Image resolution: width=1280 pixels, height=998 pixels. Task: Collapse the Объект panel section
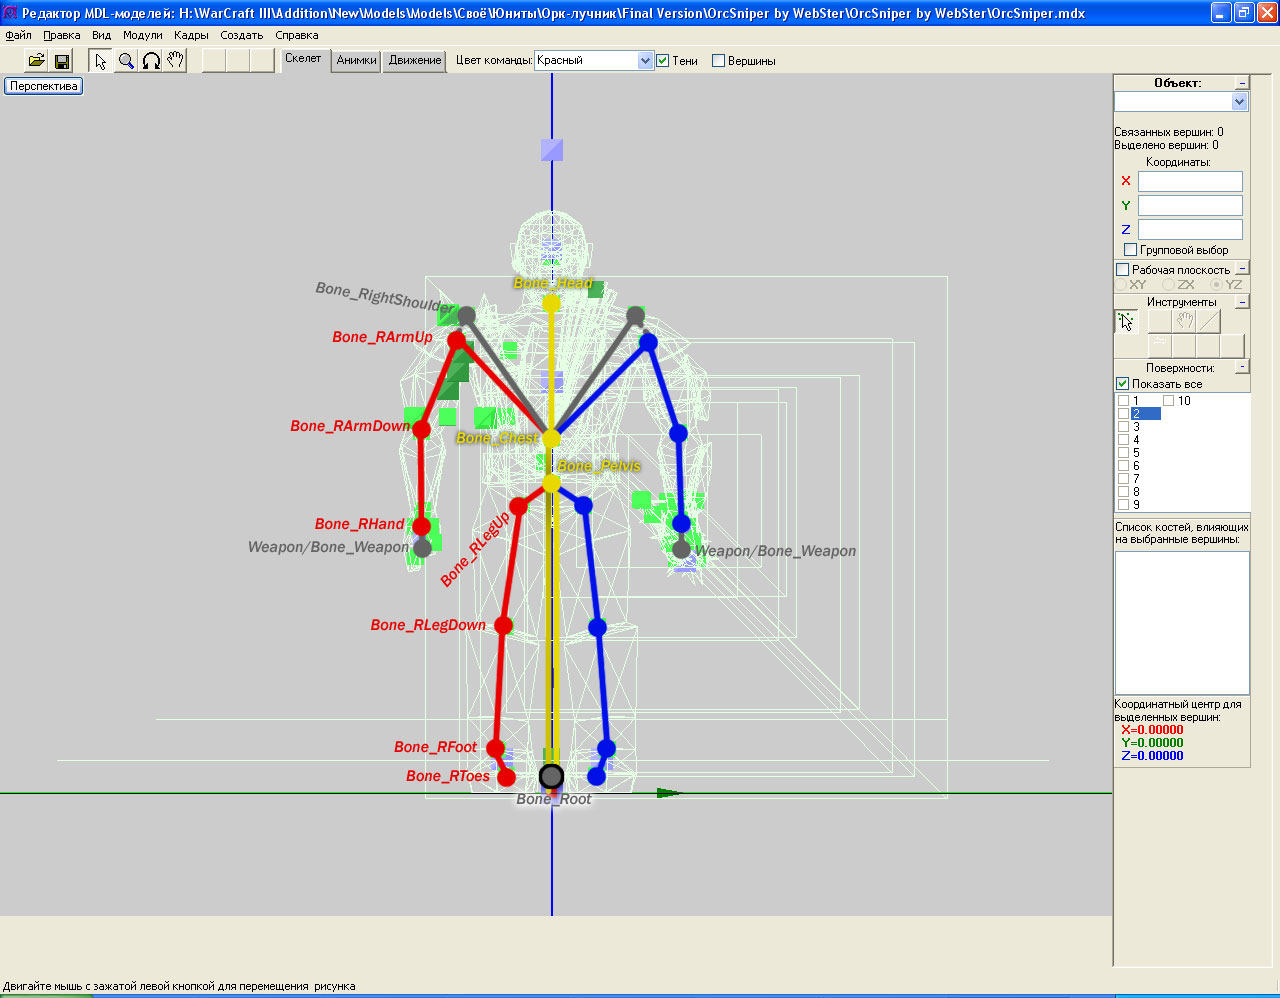coord(1242,83)
